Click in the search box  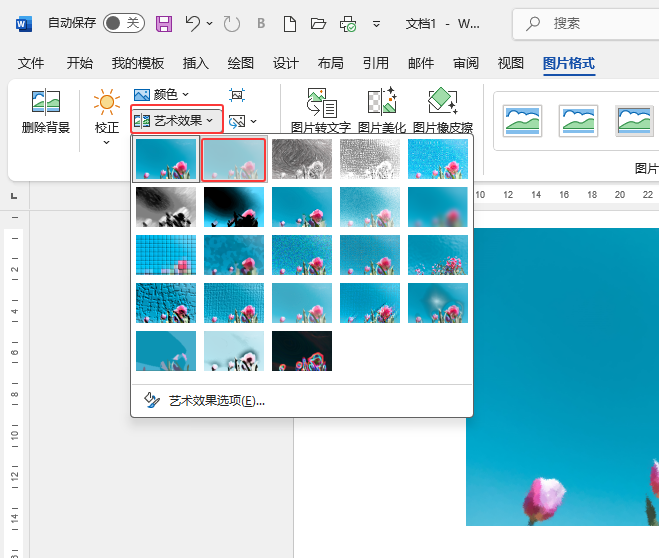pyautogui.click(x=588, y=24)
